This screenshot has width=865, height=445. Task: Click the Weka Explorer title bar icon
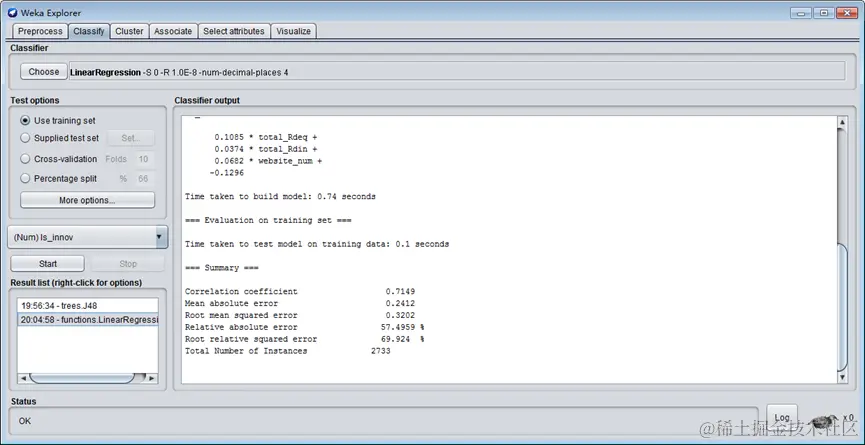(x=12, y=13)
